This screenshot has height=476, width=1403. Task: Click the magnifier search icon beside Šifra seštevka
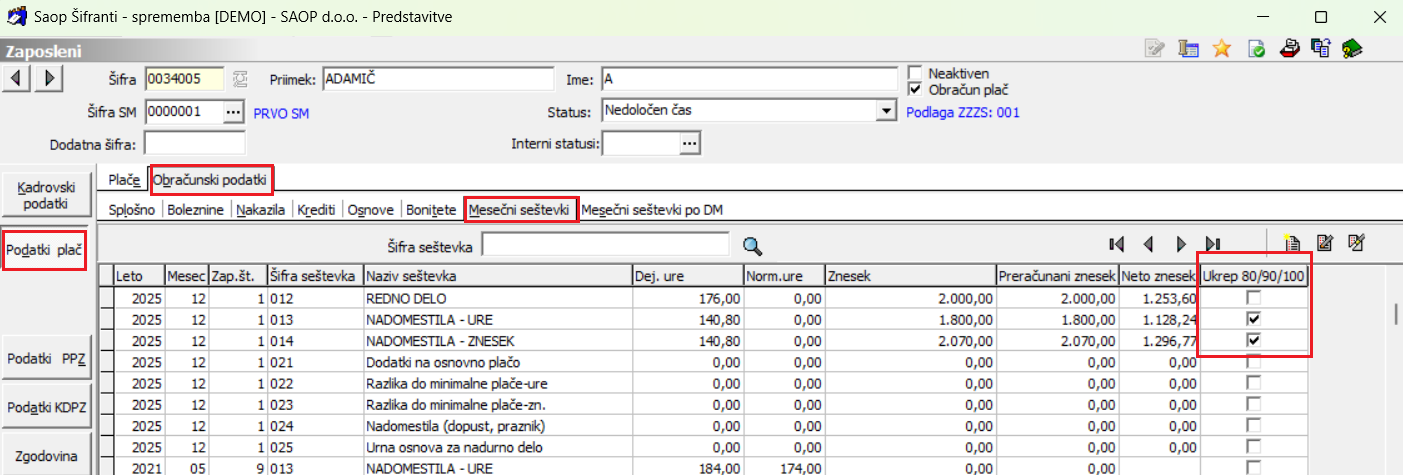click(x=752, y=245)
